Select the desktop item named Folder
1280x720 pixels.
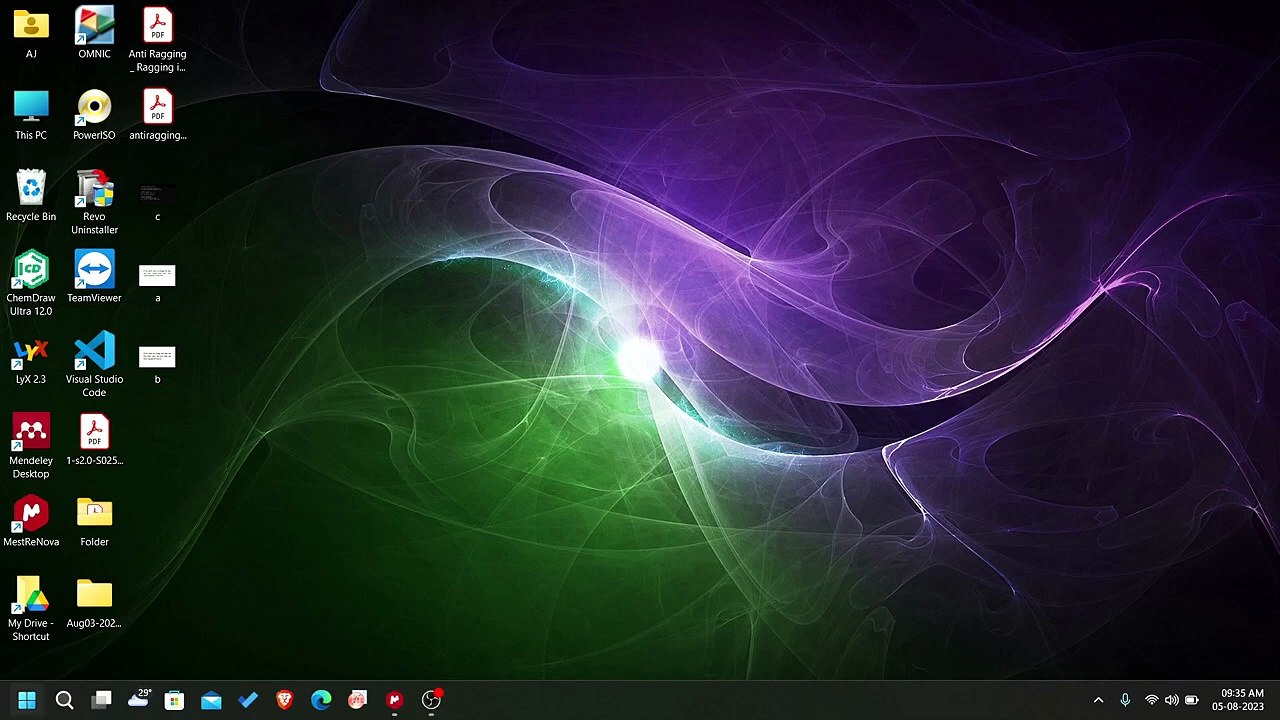coord(94,514)
